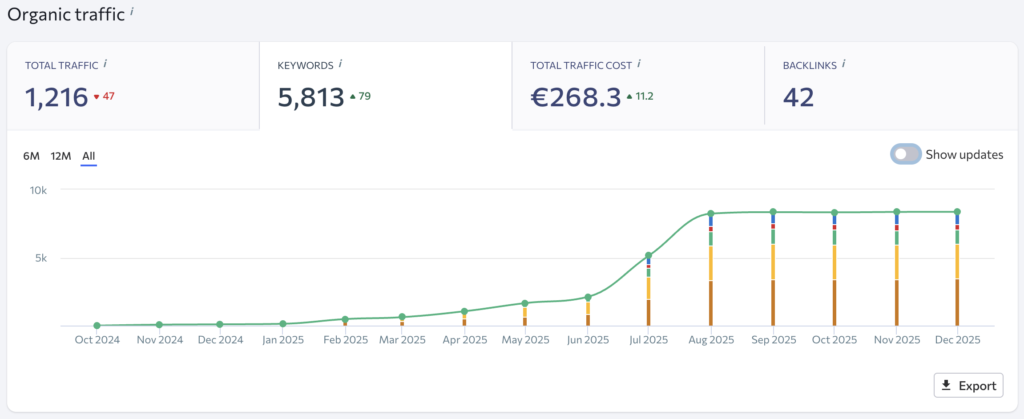Select the All time range

[89, 156]
